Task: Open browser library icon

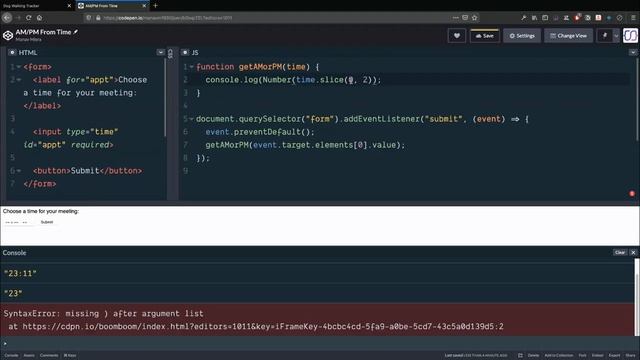Action: click(534, 18)
